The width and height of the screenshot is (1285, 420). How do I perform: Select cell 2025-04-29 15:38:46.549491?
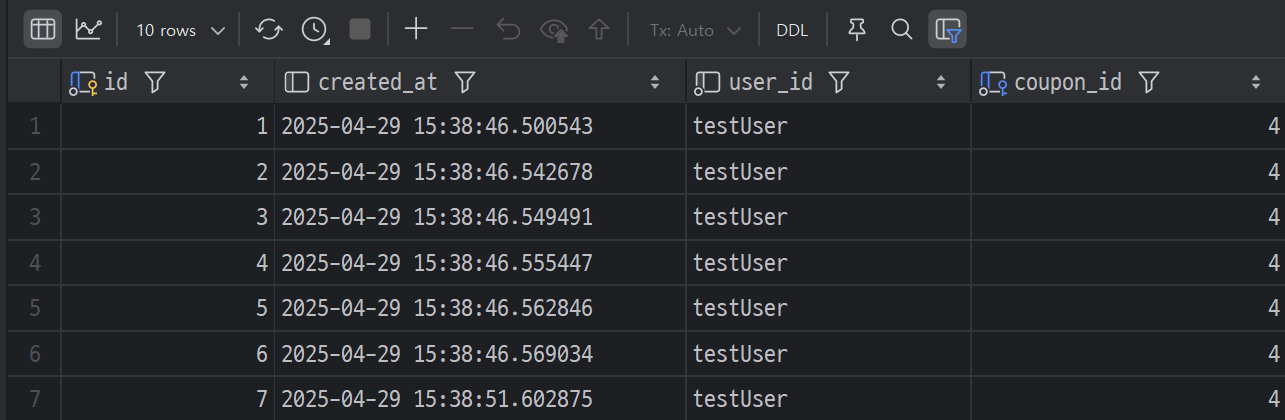480,217
